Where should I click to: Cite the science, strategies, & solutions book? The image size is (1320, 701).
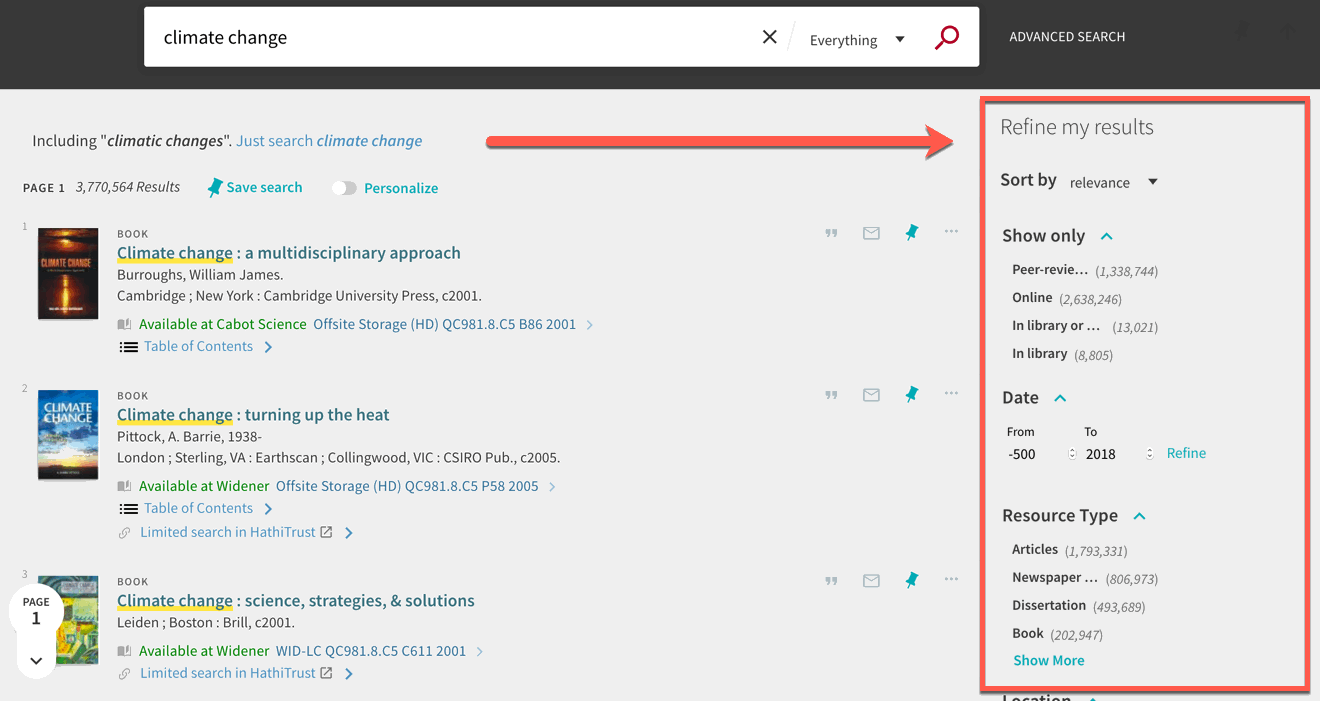coord(831,580)
